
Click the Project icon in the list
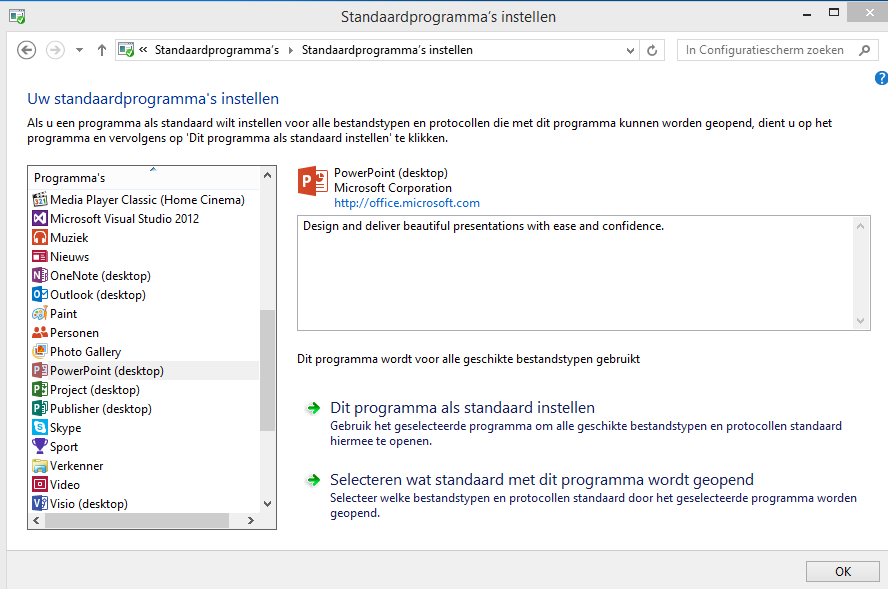pyautogui.click(x=40, y=389)
